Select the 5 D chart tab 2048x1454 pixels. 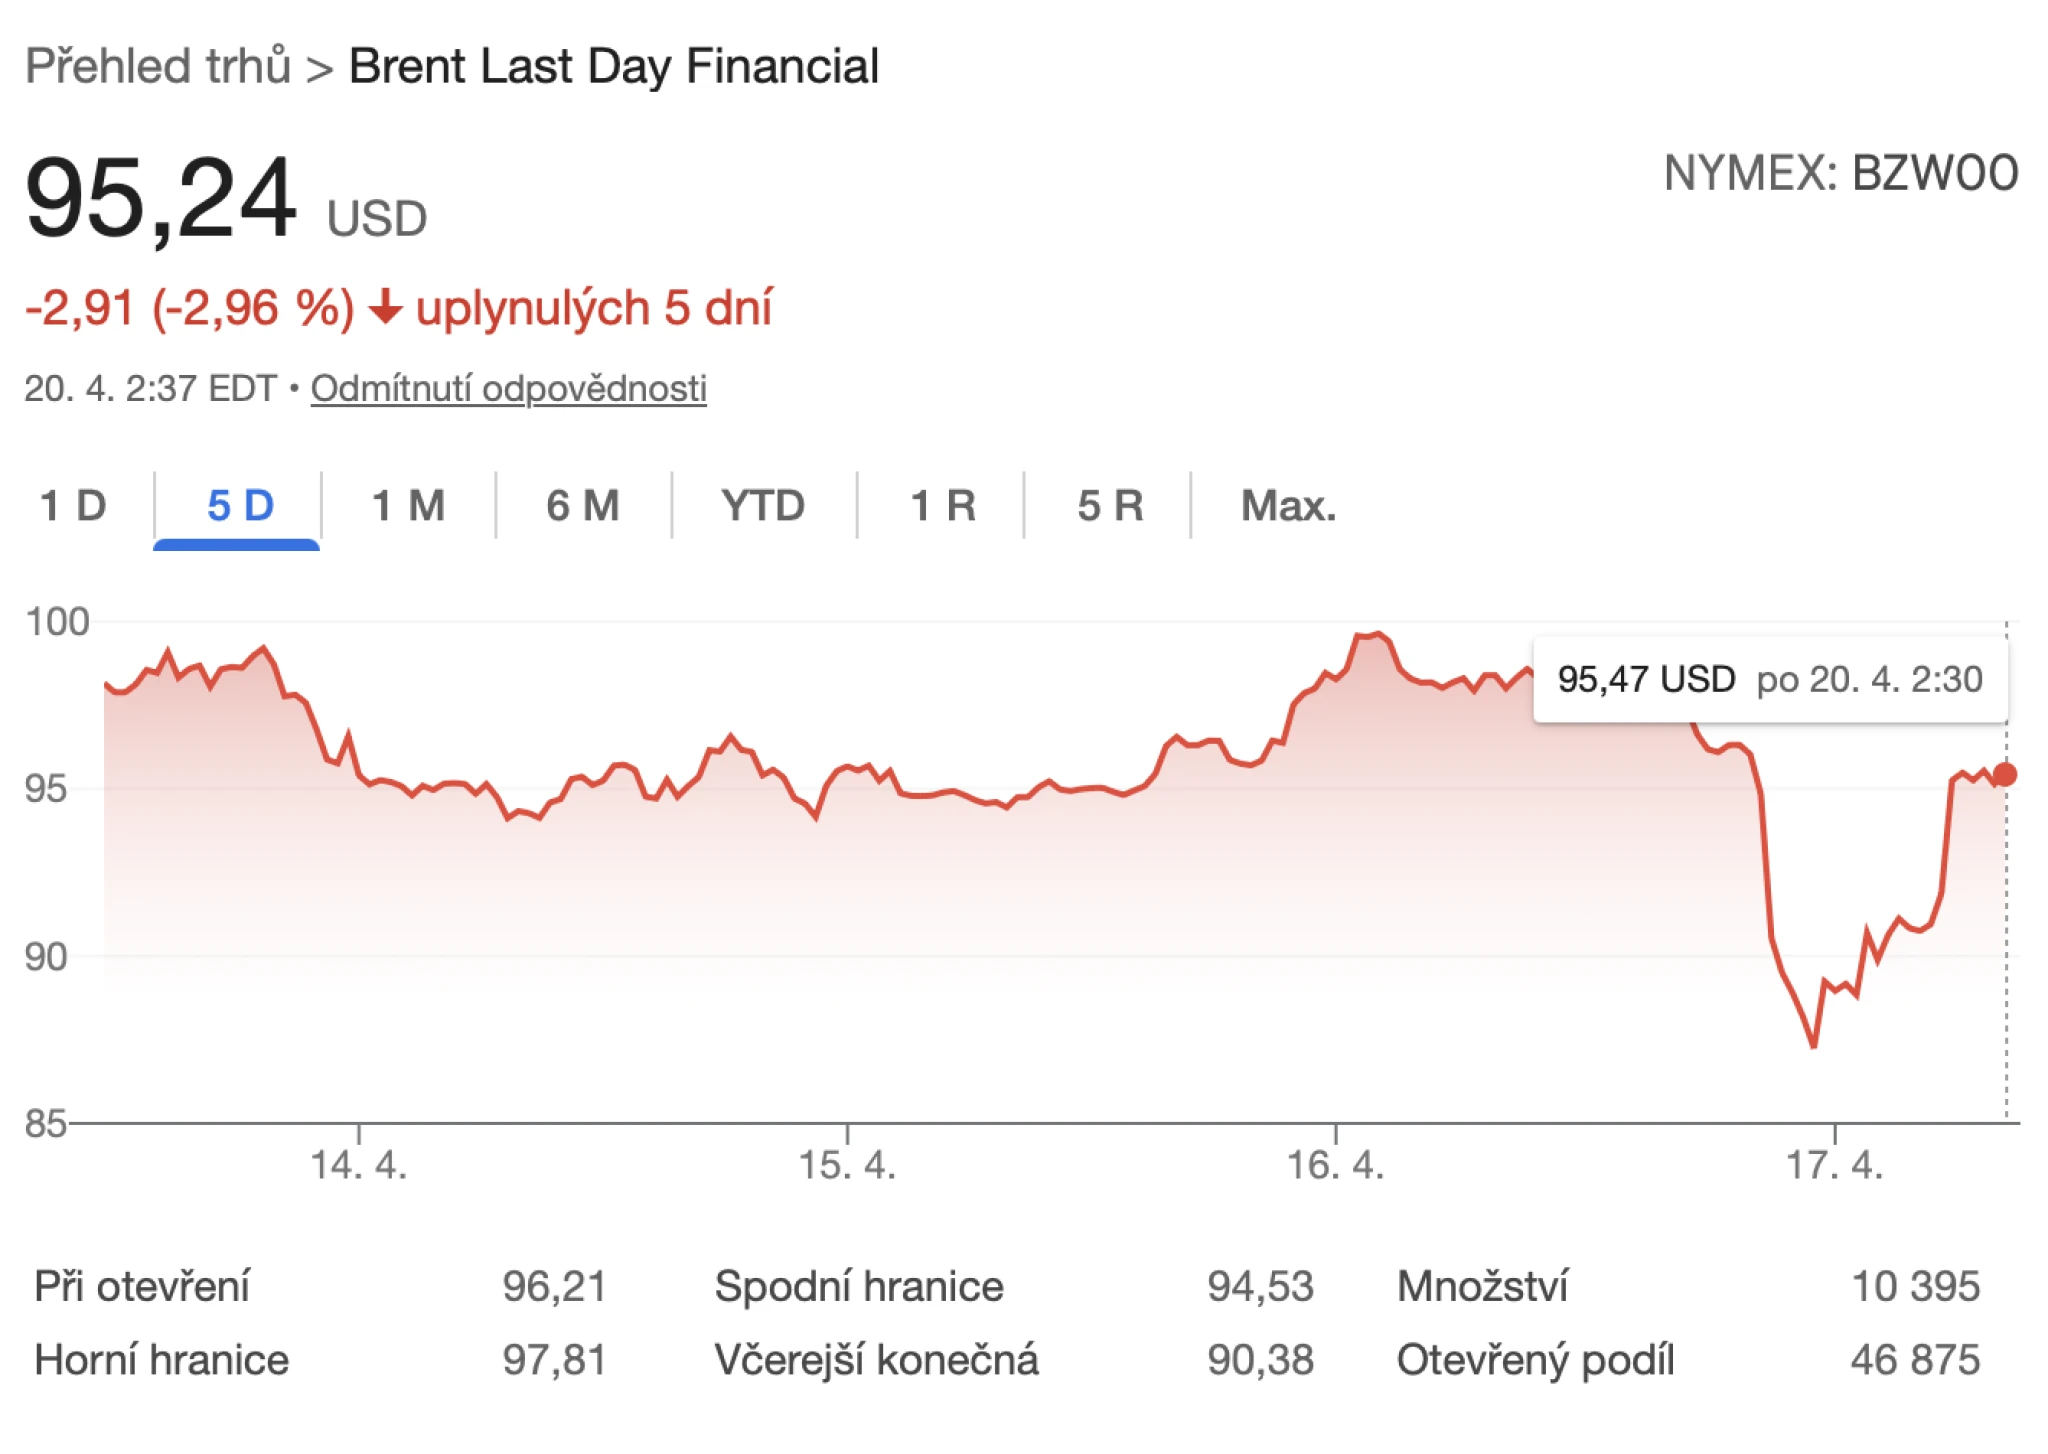coord(240,506)
